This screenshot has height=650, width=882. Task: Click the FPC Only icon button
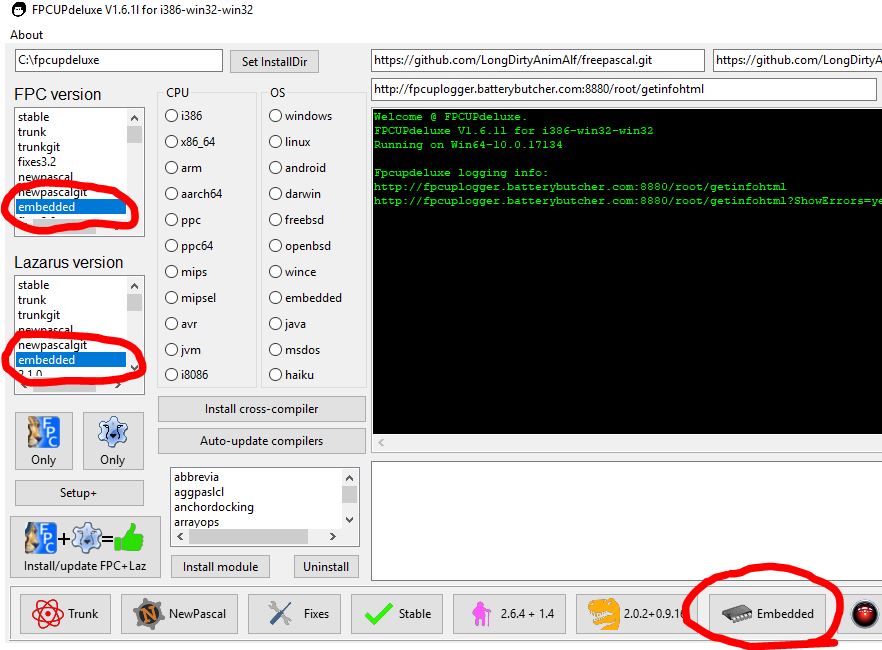click(43, 441)
